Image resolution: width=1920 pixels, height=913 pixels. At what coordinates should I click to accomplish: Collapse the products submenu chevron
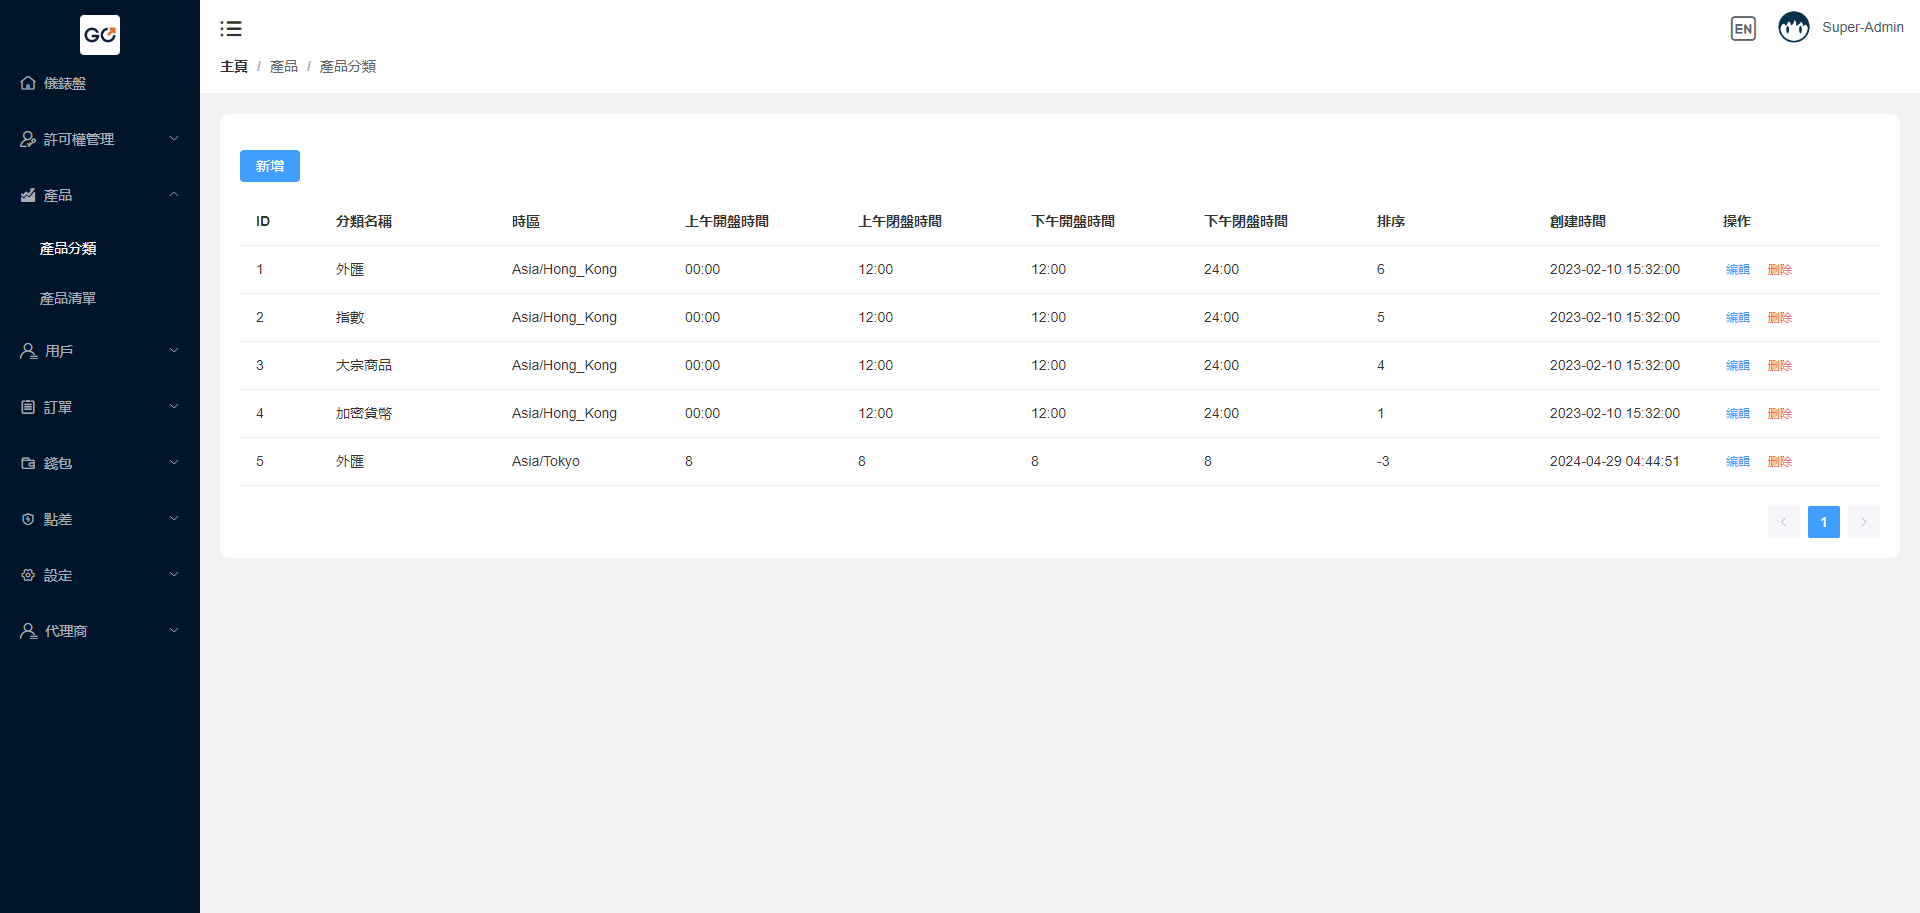pos(174,195)
